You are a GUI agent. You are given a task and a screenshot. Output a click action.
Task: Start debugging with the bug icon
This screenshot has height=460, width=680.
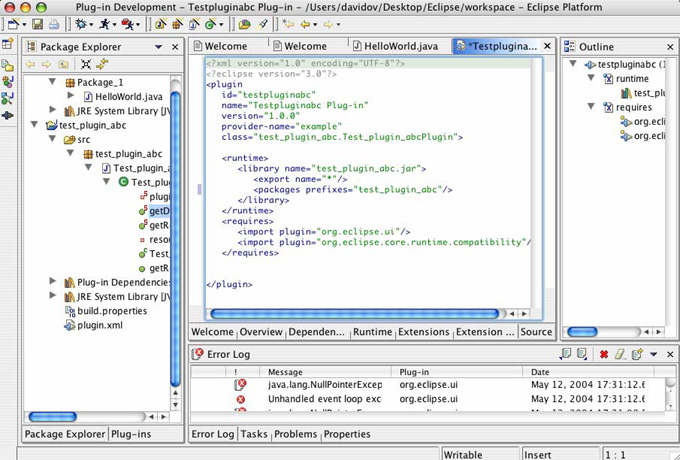click(x=80, y=23)
